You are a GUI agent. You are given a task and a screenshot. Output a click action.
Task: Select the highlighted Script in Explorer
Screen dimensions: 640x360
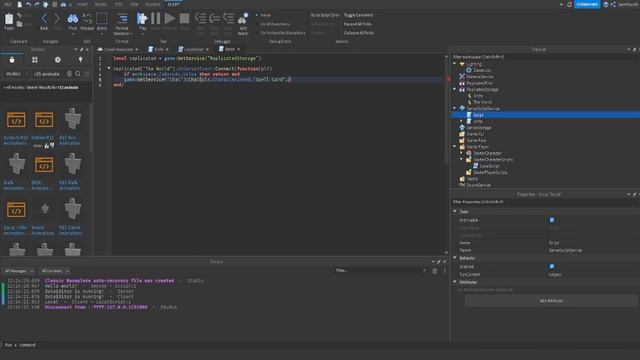(545, 115)
